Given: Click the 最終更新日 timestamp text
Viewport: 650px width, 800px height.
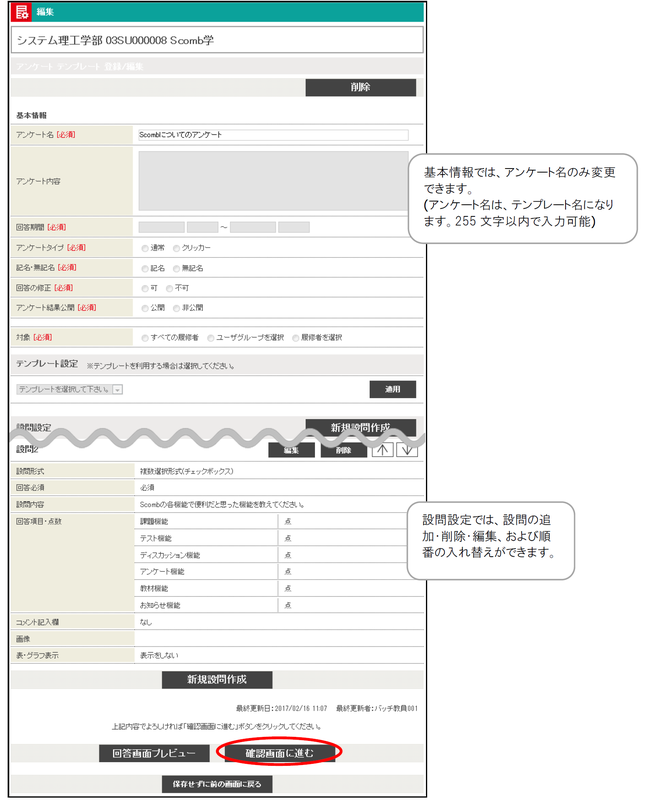Looking at the screenshot, I should [x=282, y=708].
